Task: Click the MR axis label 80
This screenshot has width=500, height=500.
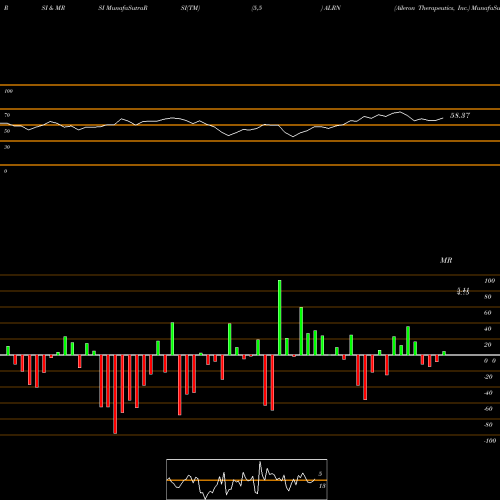Action: pyautogui.click(x=488, y=297)
